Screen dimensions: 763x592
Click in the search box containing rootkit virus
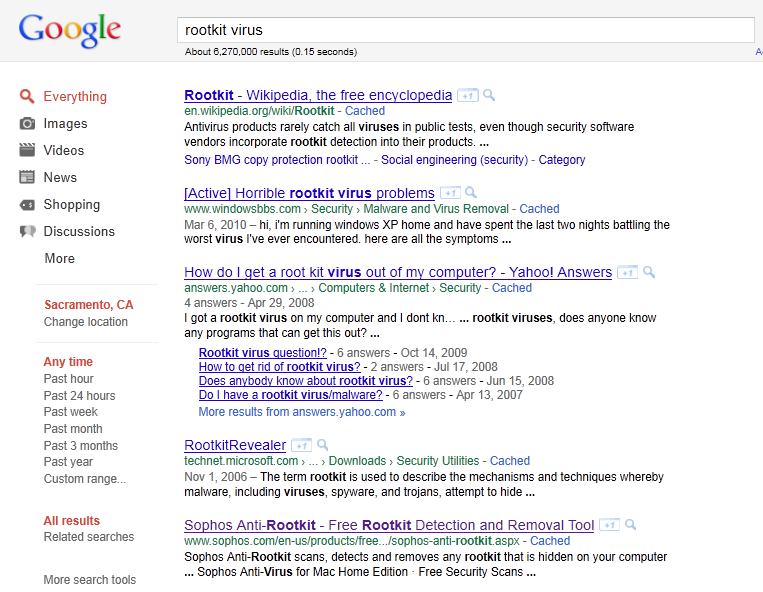point(466,30)
